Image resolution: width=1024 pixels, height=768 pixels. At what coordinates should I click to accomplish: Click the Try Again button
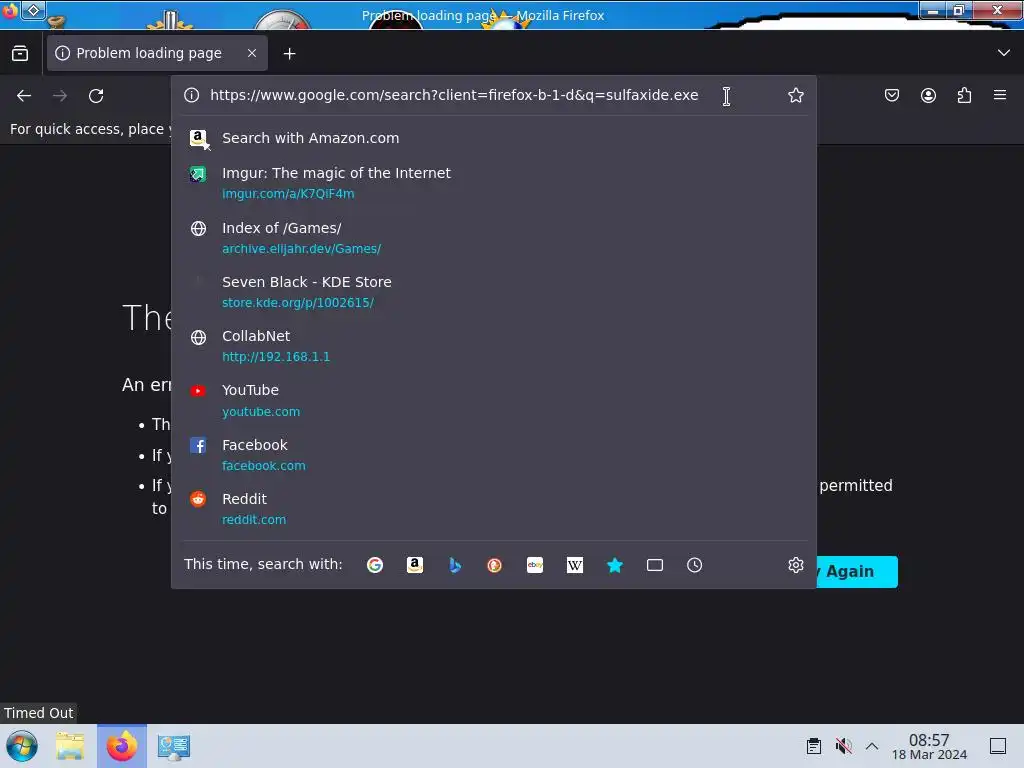pyautogui.click(x=857, y=572)
